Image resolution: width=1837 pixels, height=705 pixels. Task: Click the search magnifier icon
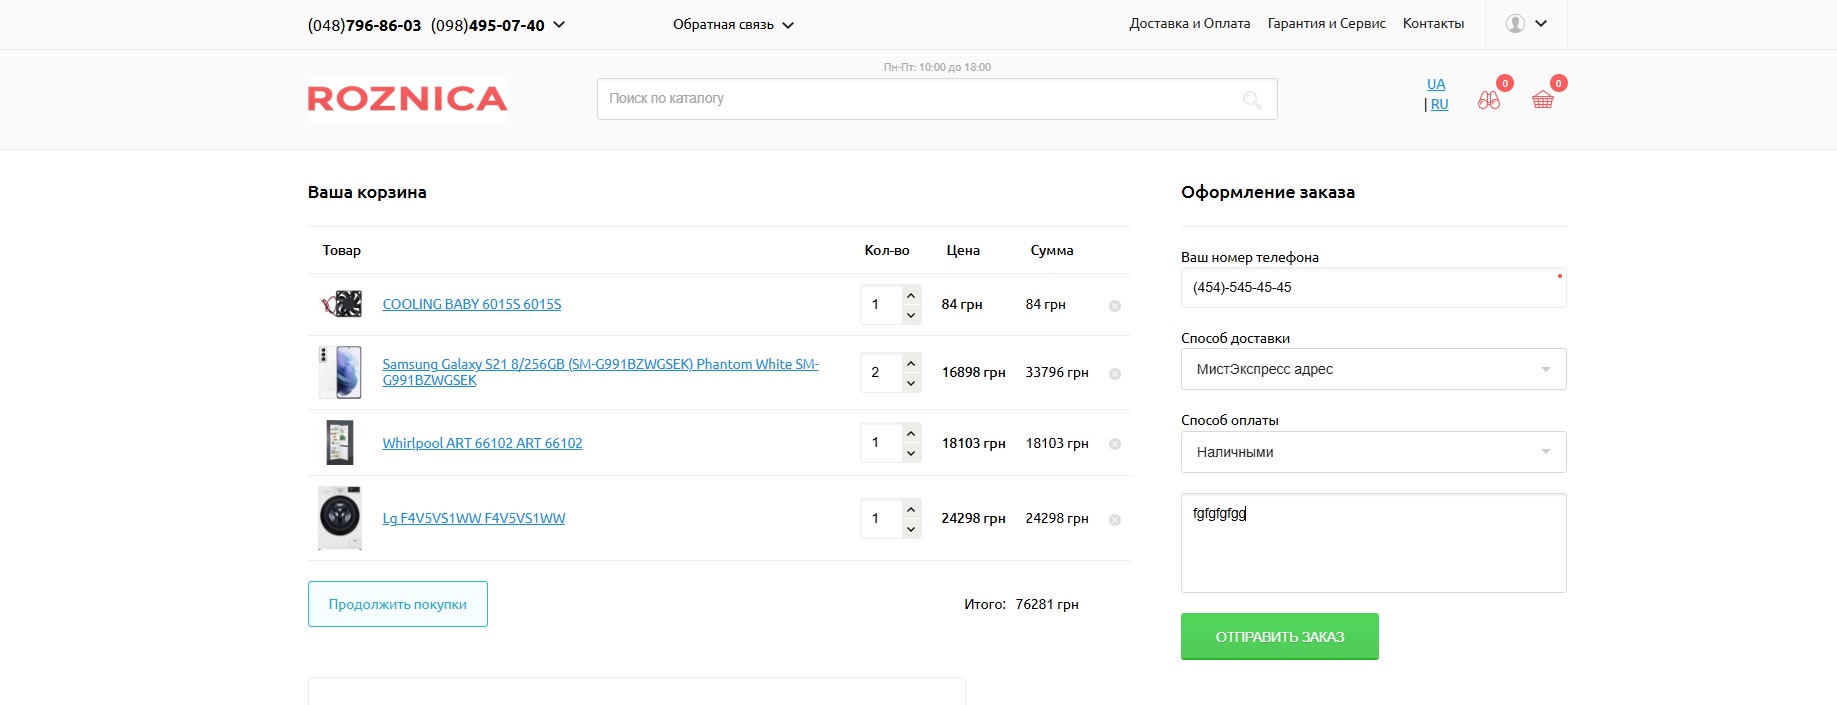tap(1252, 100)
